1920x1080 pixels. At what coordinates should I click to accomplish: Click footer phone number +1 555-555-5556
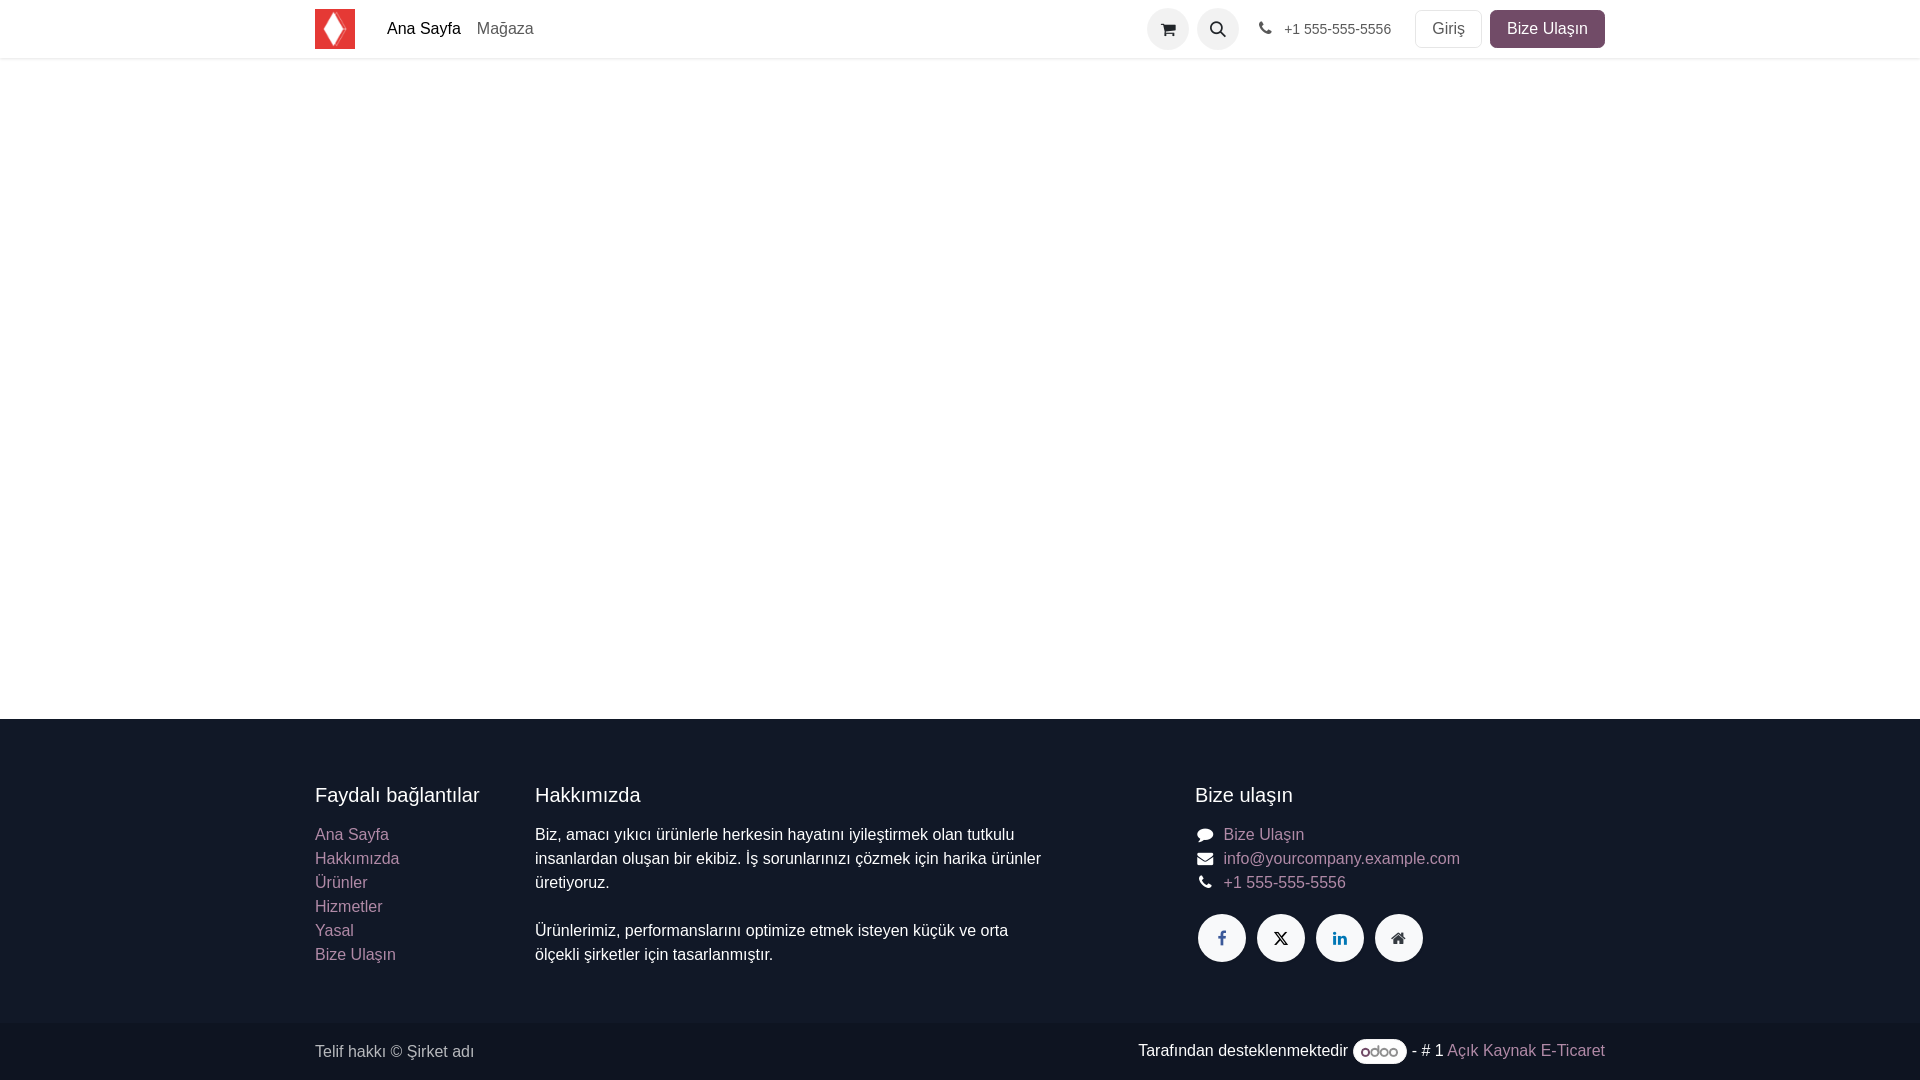(1284, 882)
